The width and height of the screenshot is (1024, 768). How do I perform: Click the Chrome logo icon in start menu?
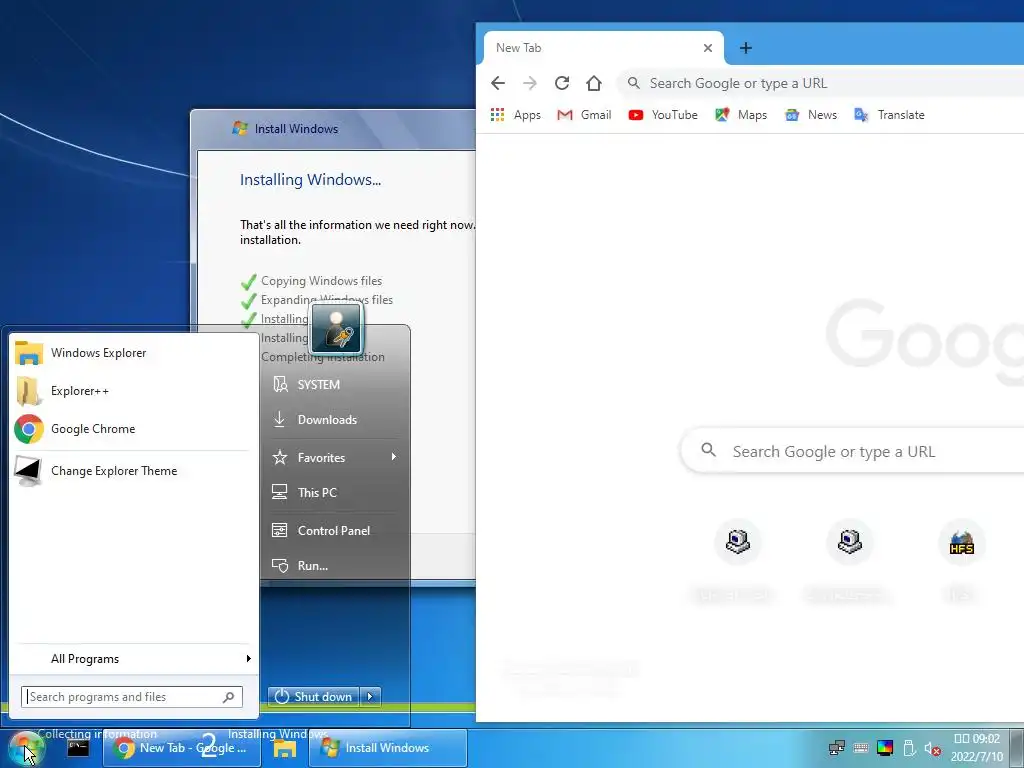click(29, 429)
